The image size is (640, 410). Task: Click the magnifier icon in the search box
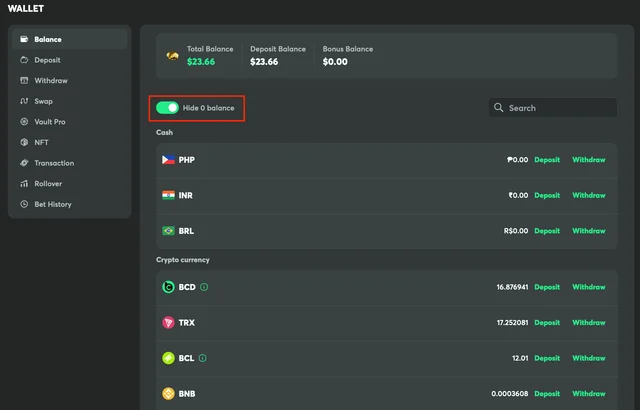click(x=498, y=108)
